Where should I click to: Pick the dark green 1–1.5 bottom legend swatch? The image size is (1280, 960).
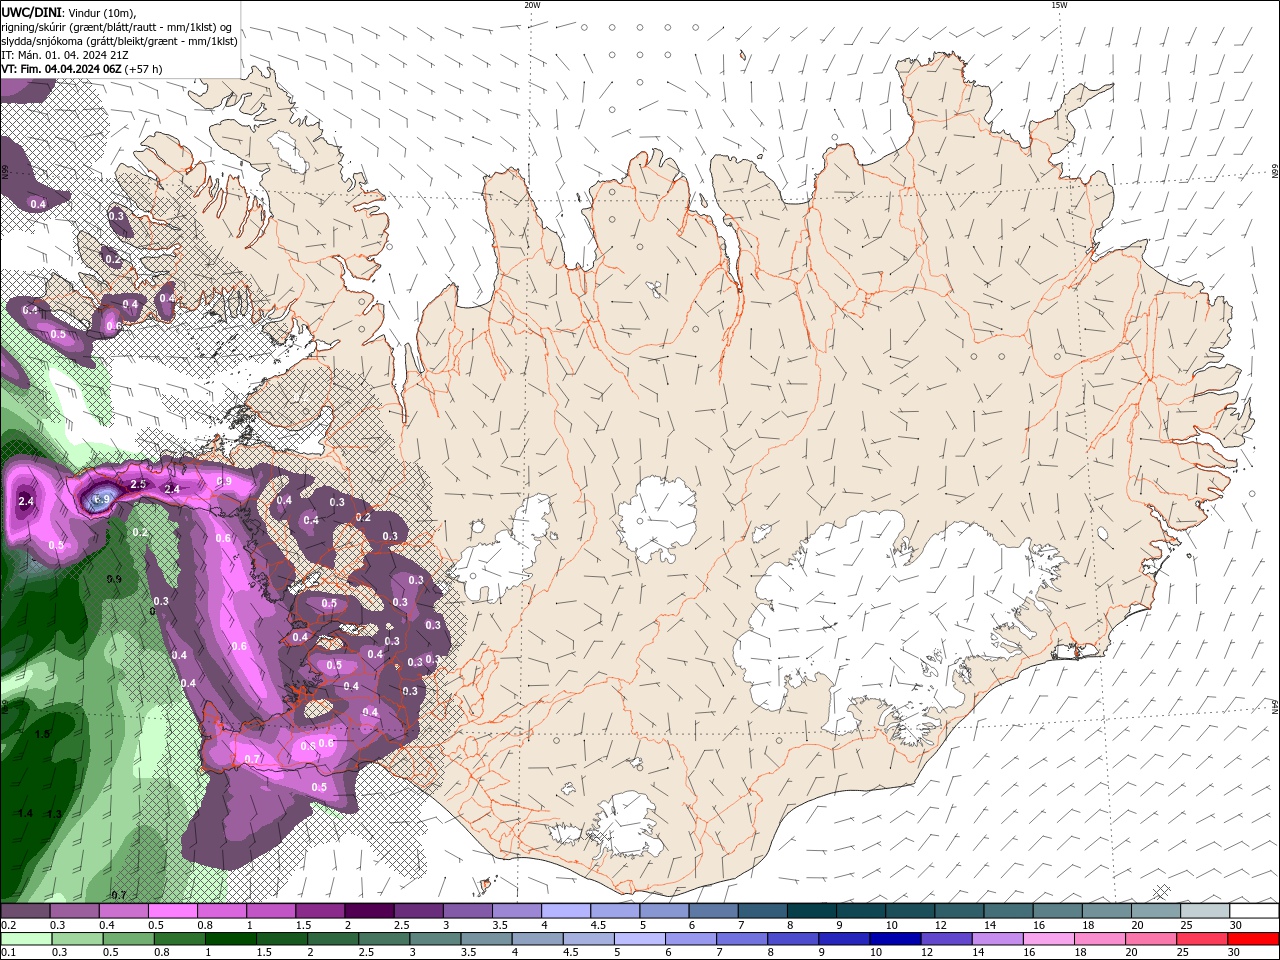point(230,939)
